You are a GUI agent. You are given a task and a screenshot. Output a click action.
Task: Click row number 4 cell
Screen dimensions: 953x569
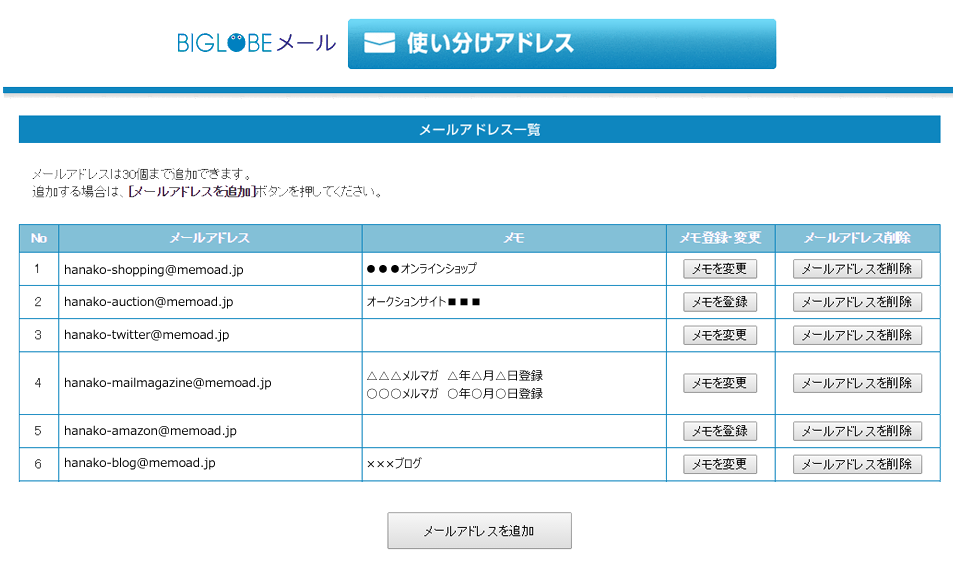click(x=38, y=383)
